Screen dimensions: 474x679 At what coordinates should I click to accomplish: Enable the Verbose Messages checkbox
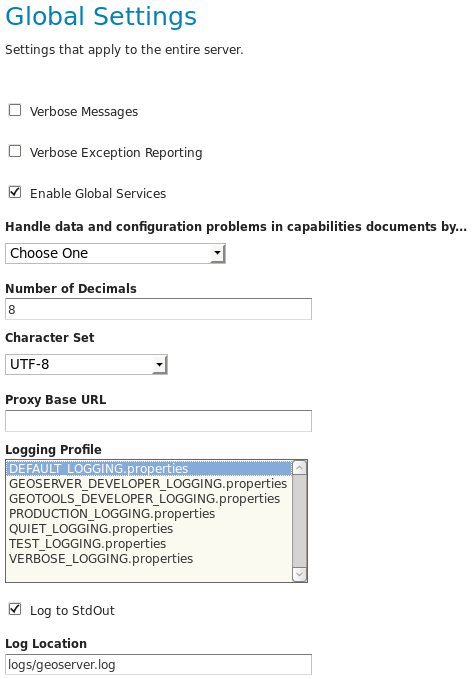[15, 110]
